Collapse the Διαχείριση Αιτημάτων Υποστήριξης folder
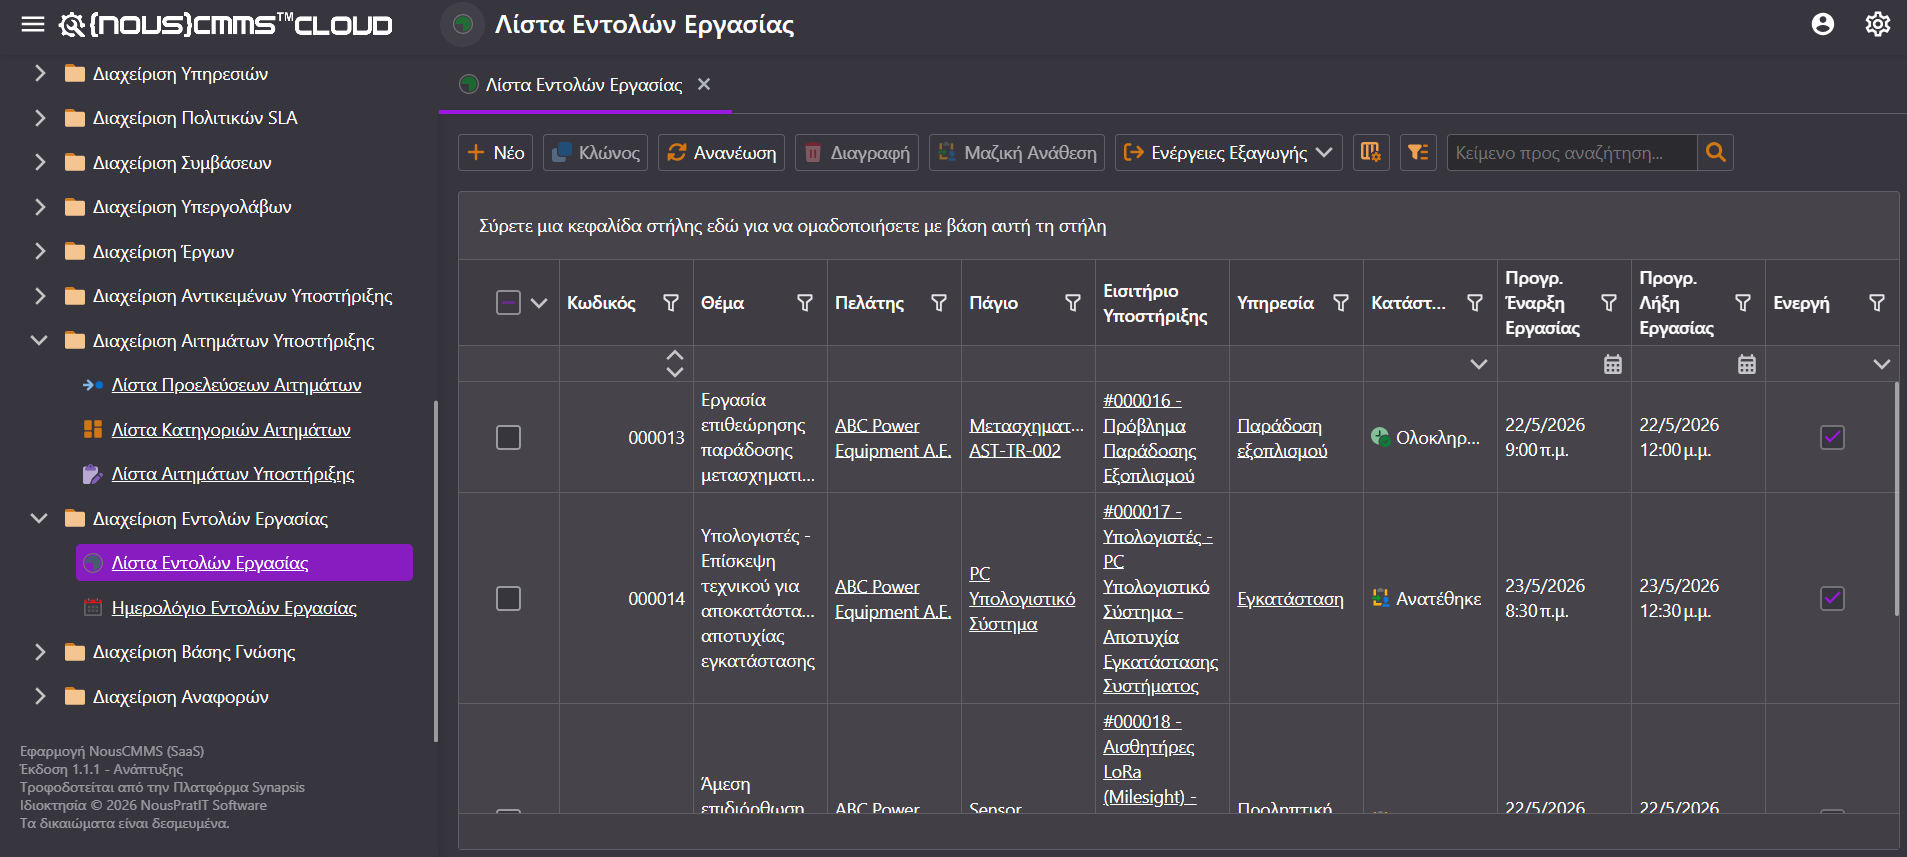 pyautogui.click(x=40, y=340)
